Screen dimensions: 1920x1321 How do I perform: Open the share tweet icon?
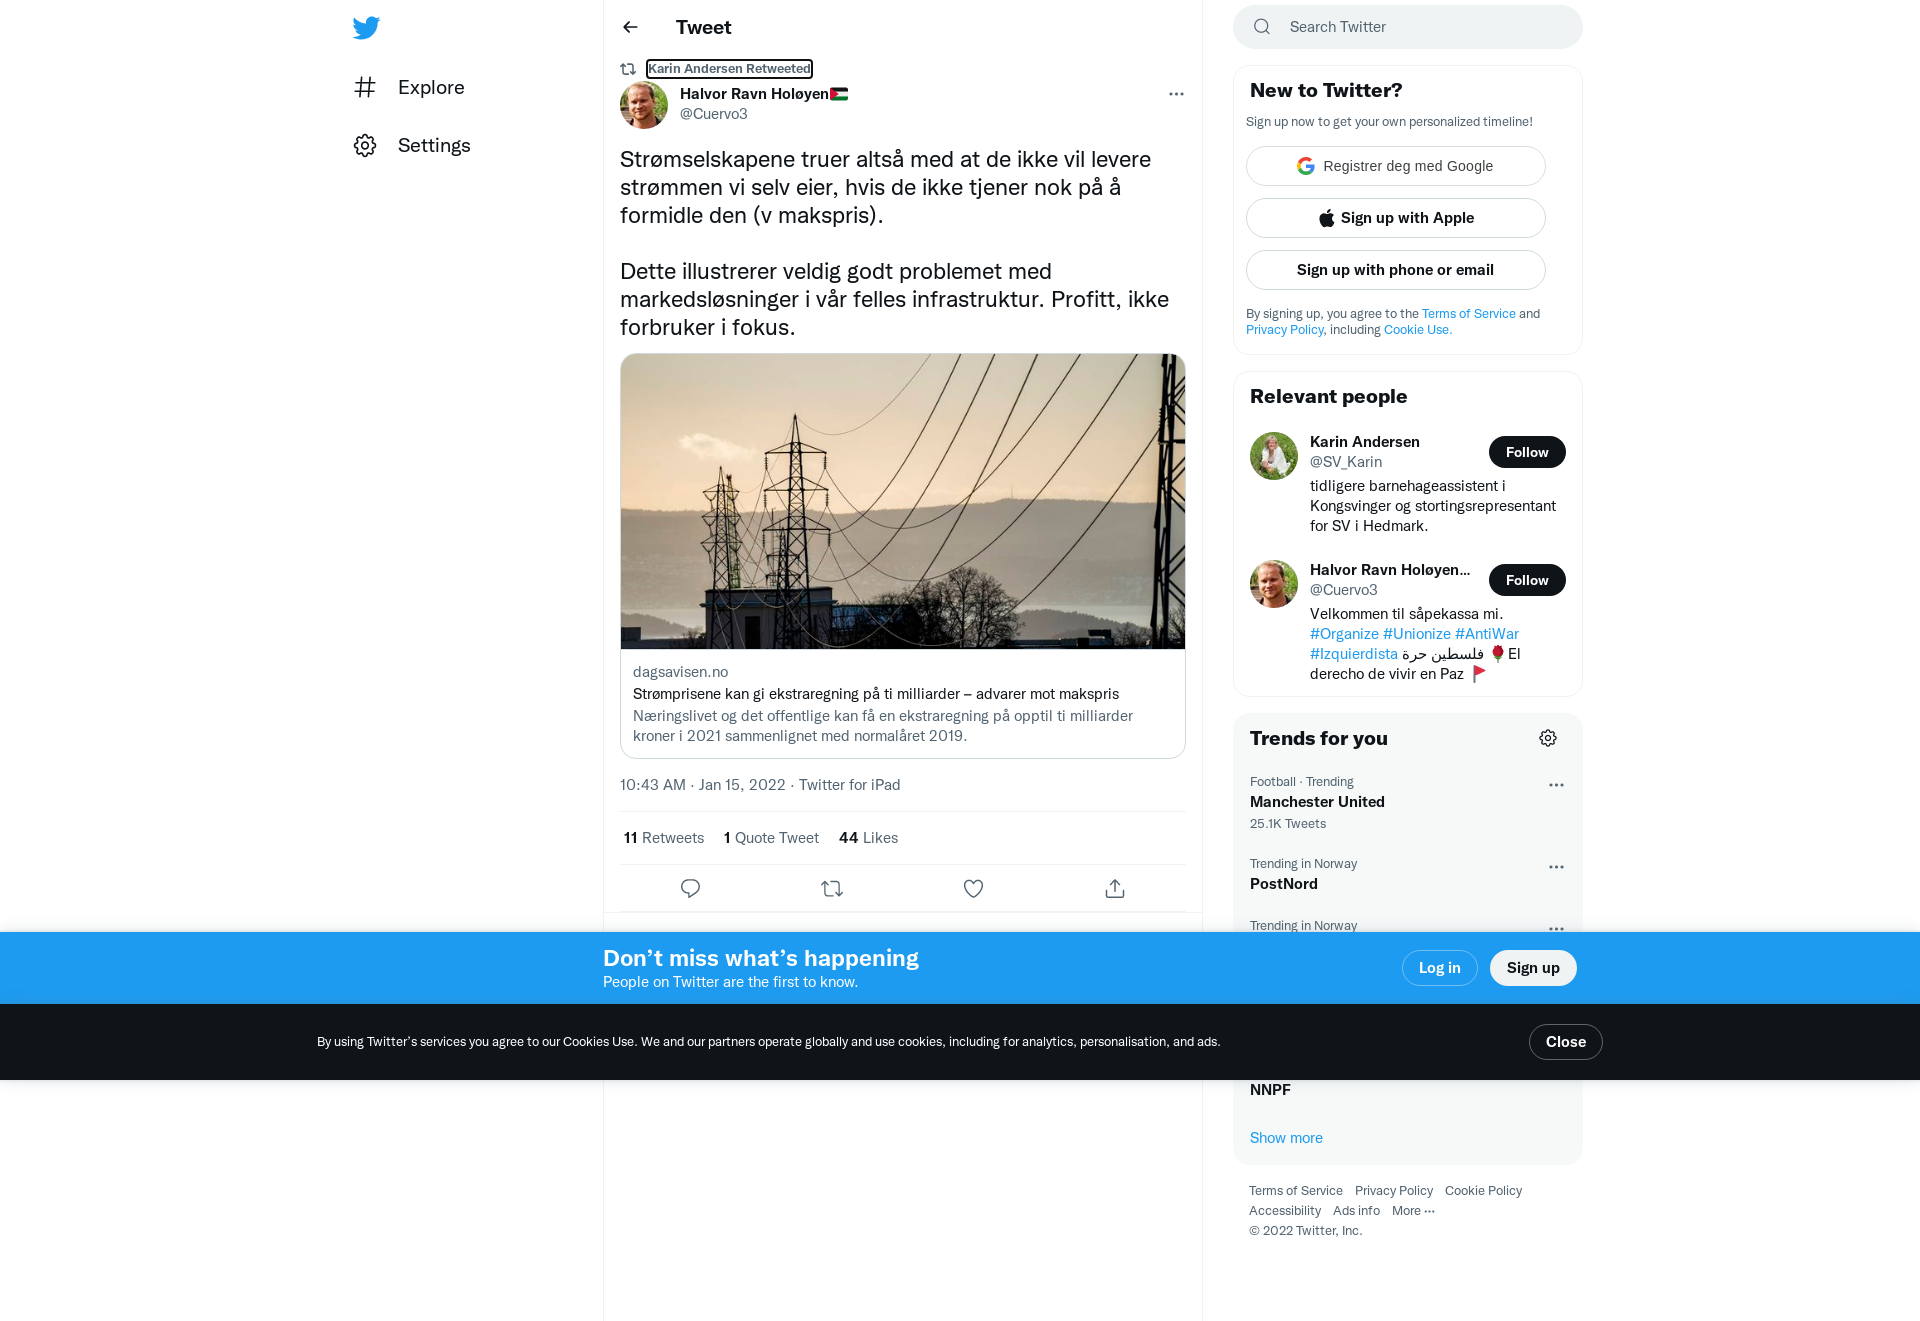coord(1115,888)
